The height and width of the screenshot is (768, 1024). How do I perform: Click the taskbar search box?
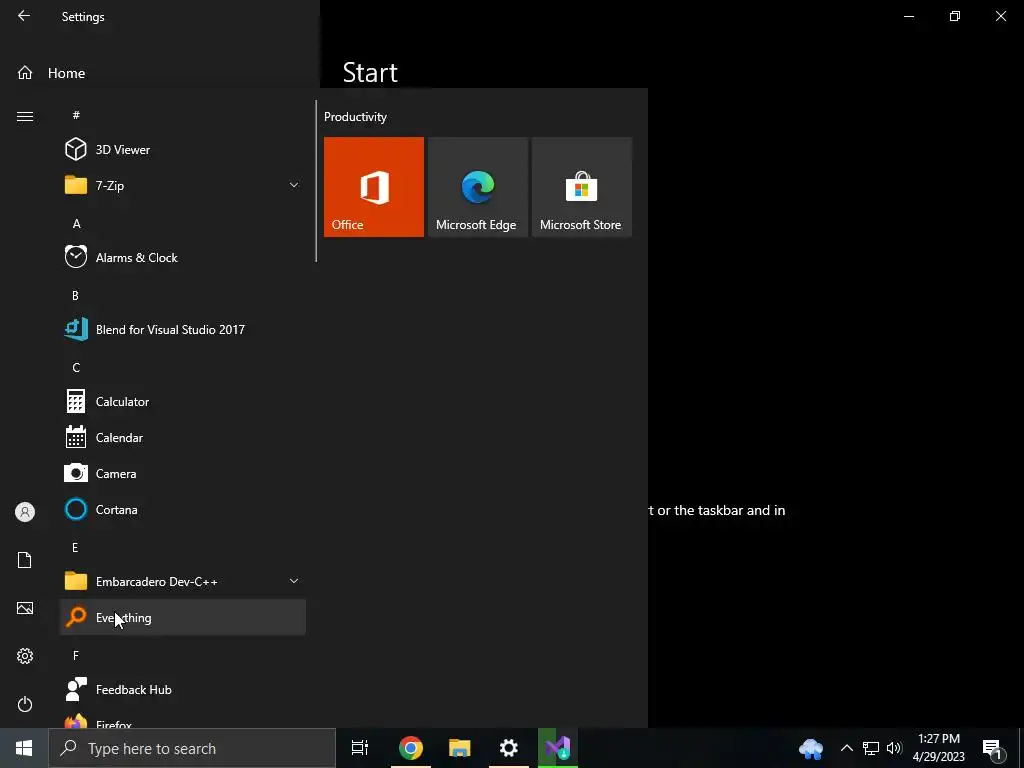pyautogui.click(x=192, y=748)
